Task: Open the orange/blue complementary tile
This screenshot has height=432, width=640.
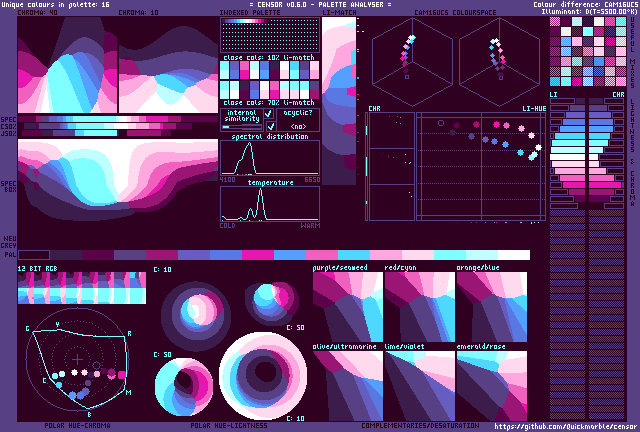Action: click(492, 307)
